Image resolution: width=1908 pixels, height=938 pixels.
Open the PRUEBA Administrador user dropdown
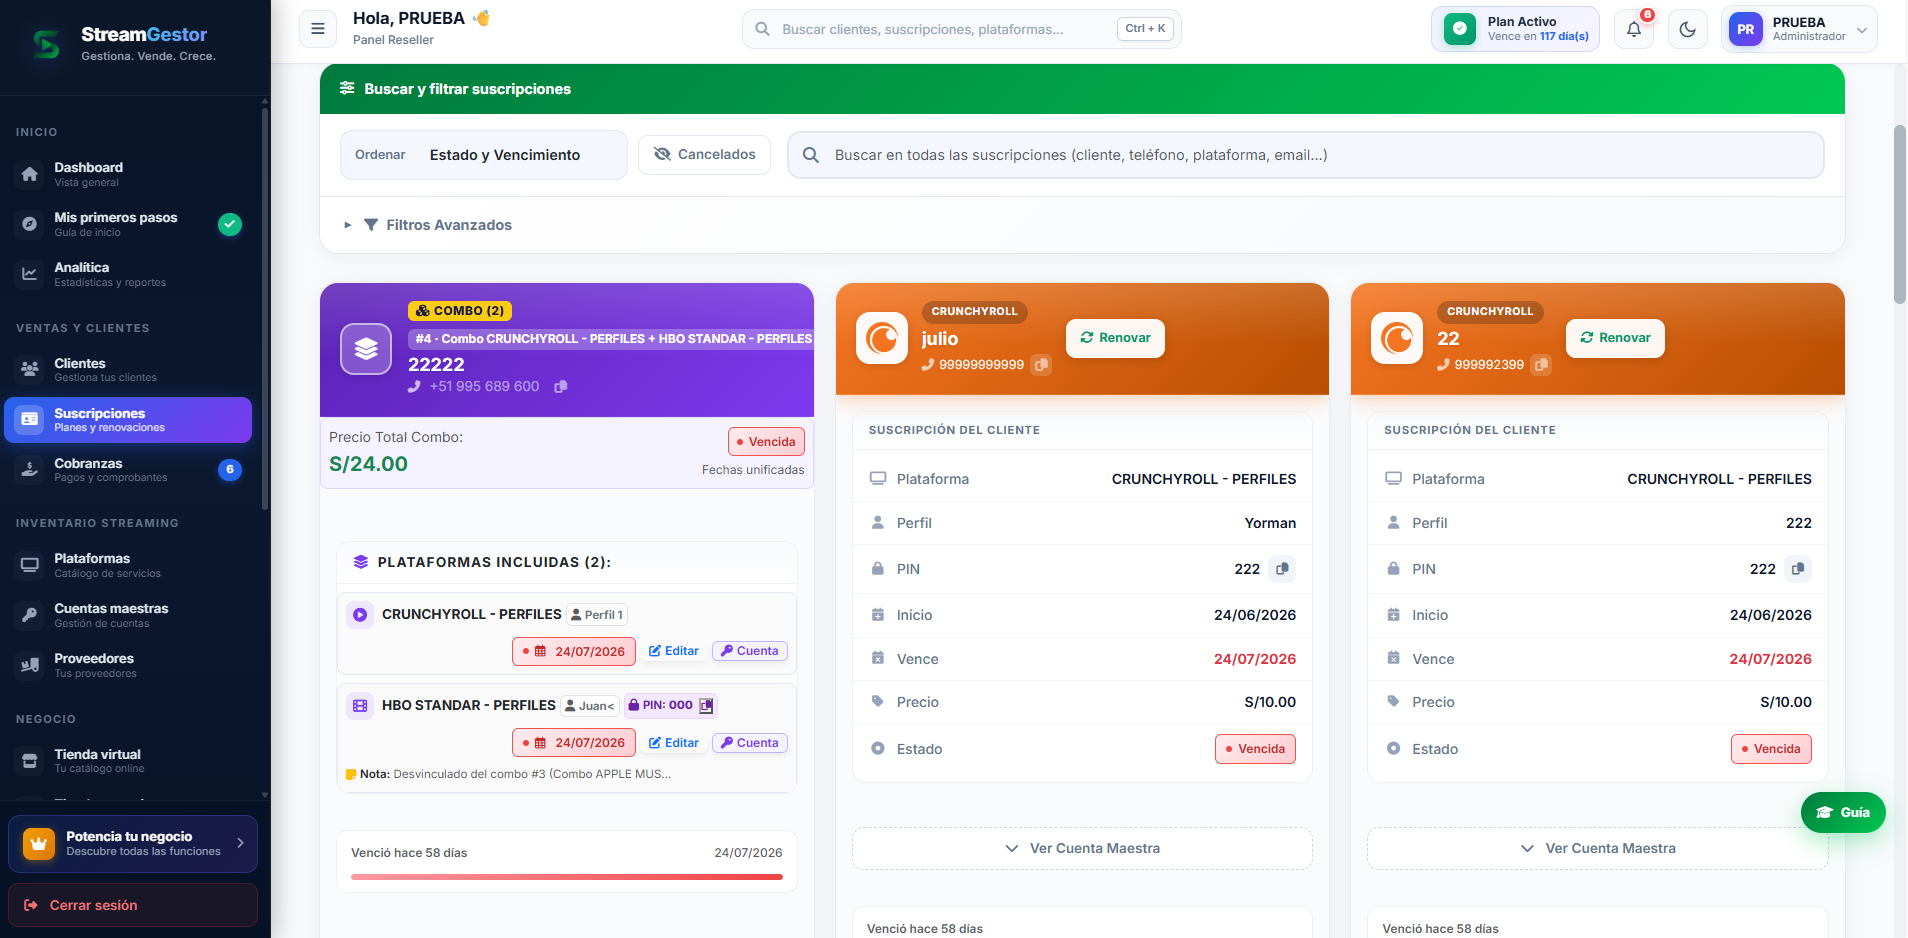1799,29
